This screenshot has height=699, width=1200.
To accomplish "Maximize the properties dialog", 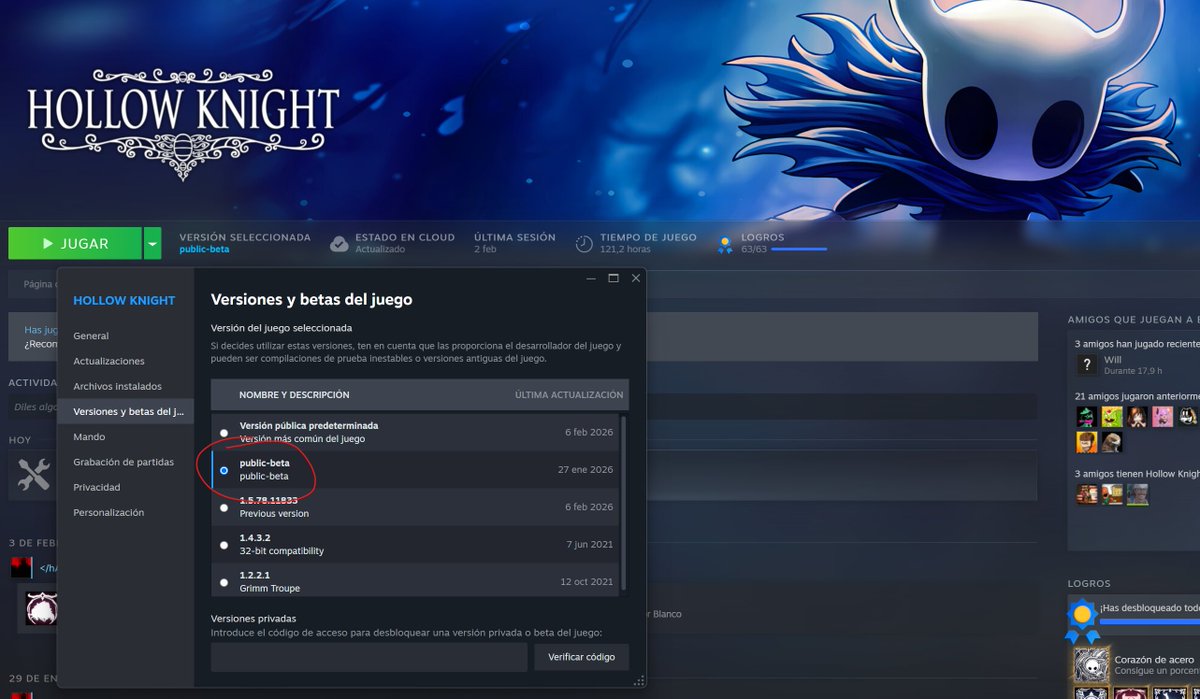I will pyautogui.click(x=613, y=278).
